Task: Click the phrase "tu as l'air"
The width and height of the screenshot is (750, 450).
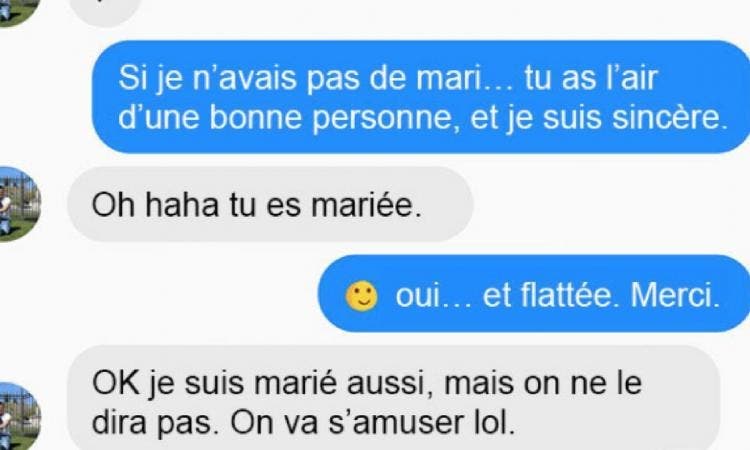Action: 591,78
